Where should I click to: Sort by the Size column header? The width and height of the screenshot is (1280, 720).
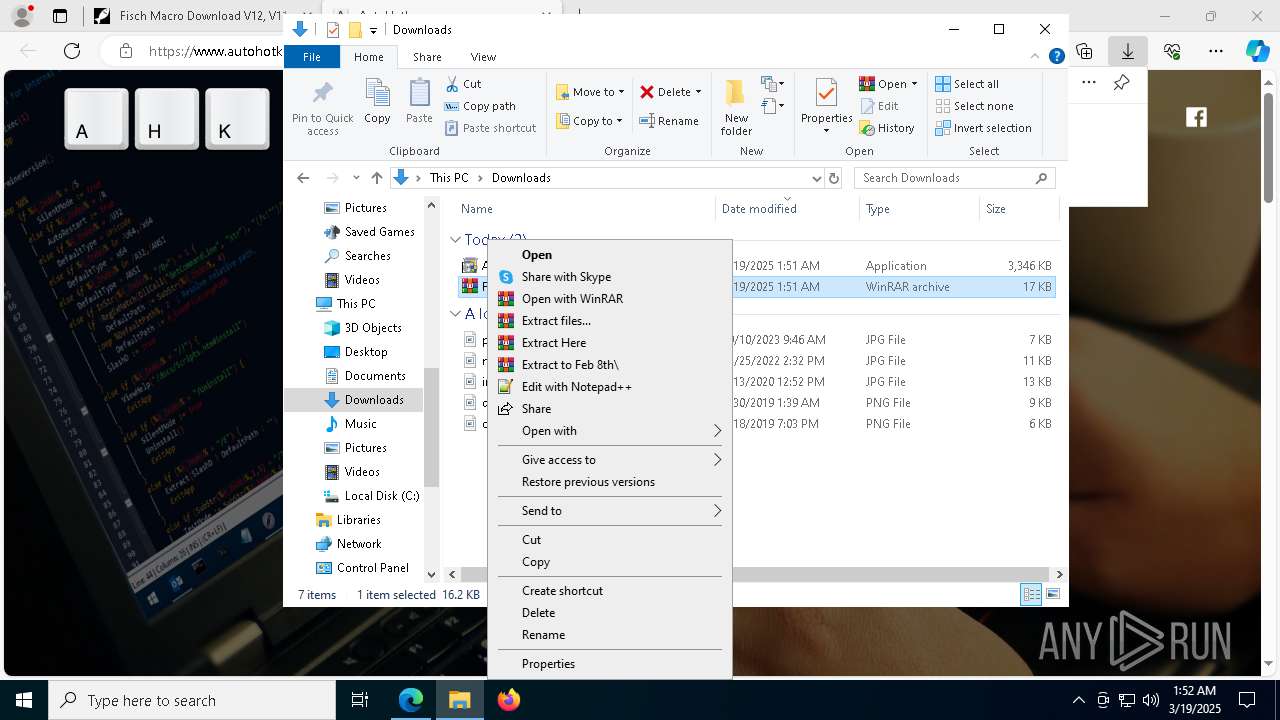pyautogui.click(x=1018, y=209)
